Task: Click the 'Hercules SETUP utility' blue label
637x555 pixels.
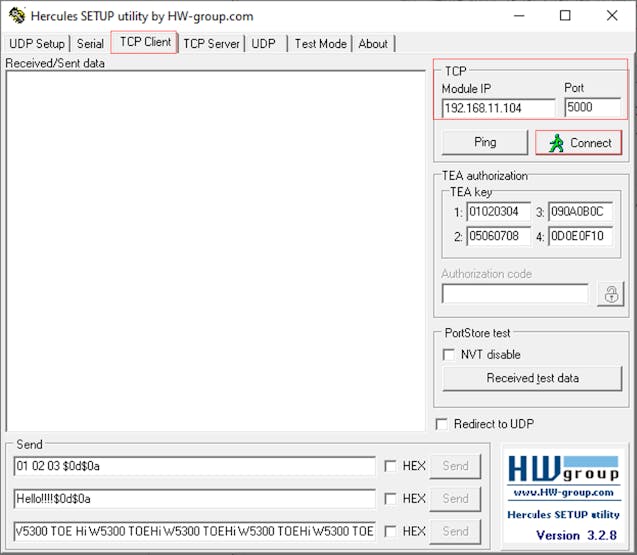Action: (x=563, y=514)
